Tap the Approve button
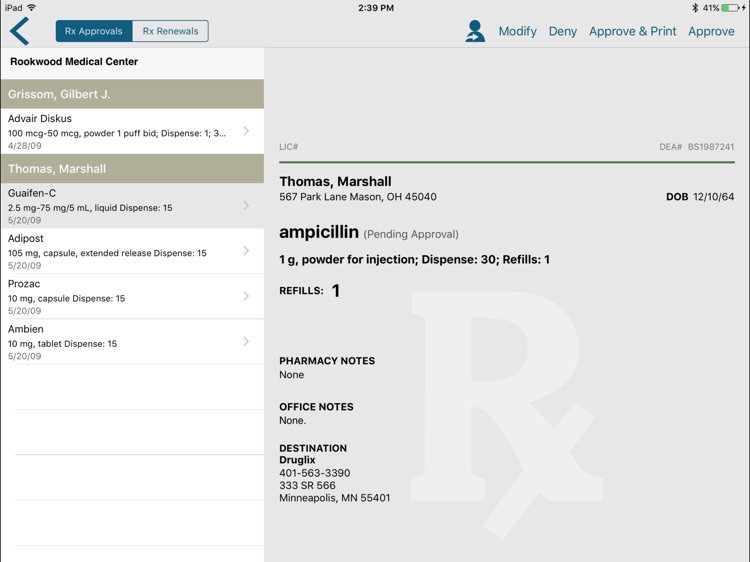The width and height of the screenshot is (750, 562). (711, 31)
